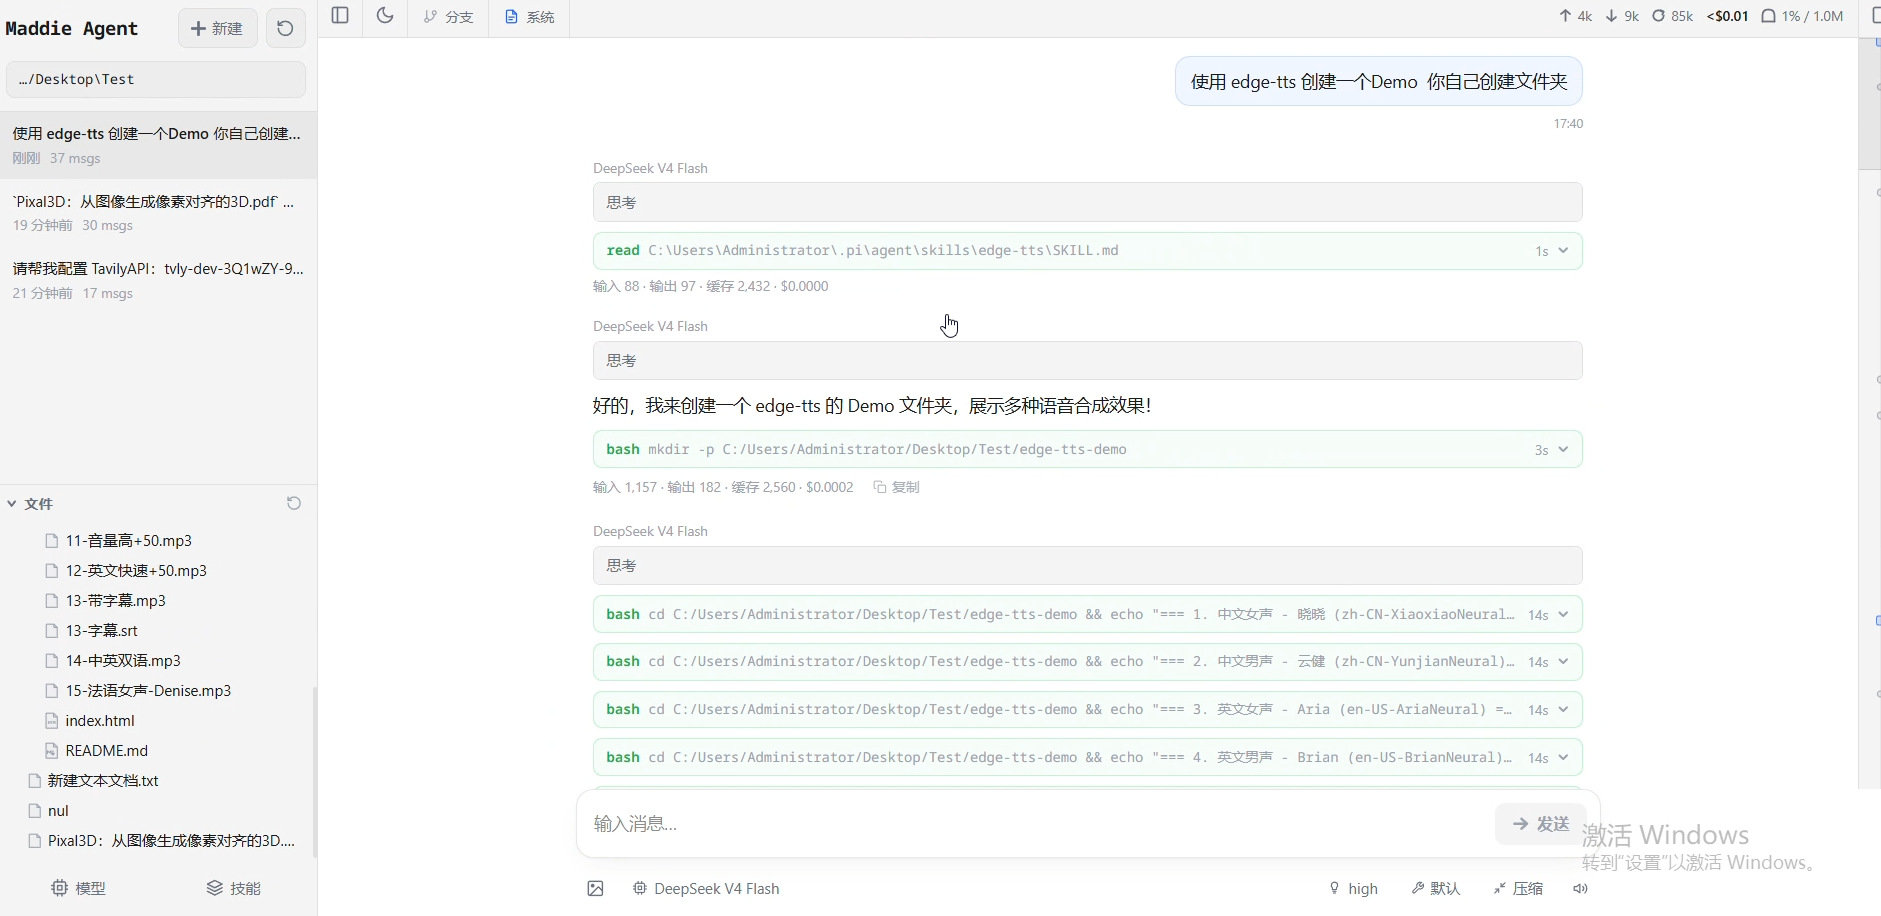Open the TavilyAPI configuration conversation
Screen dimensions: 1881x916
pyautogui.click(x=158, y=280)
